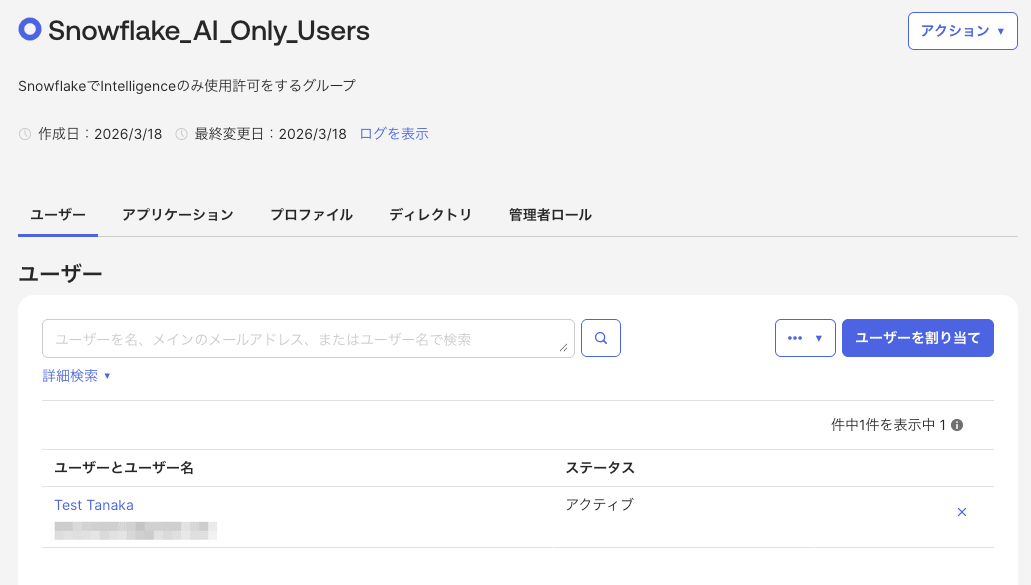Image resolution: width=1031 pixels, height=585 pixels.
Task: Open the Test Tanaka user link
Action: [x=94, y=505]
